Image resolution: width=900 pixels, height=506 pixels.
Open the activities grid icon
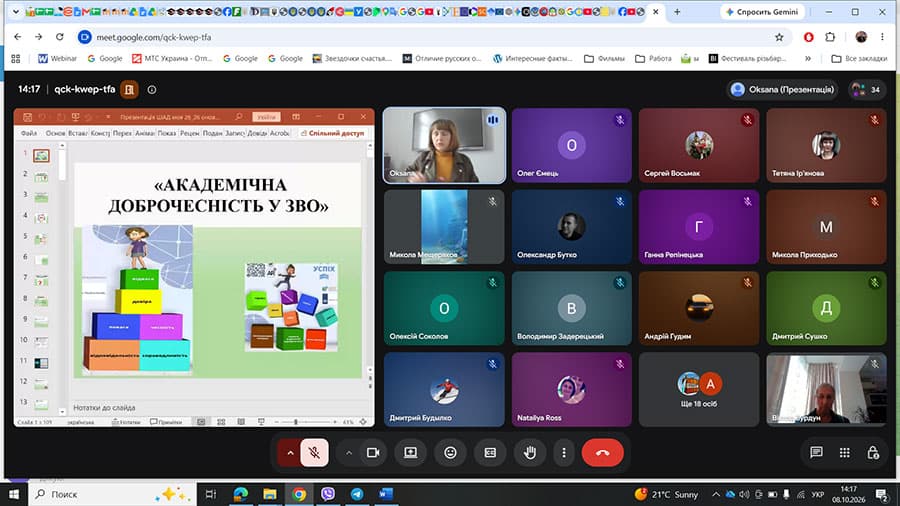pyautogui.click(x=844, y=453)
